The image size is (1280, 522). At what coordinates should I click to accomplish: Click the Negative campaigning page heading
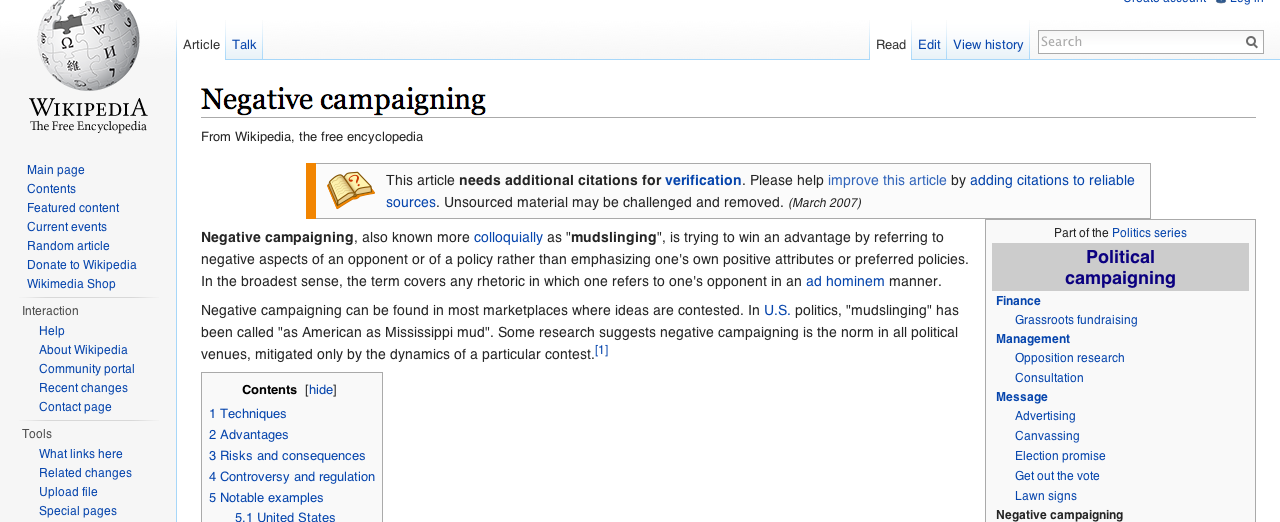[343, 99]
